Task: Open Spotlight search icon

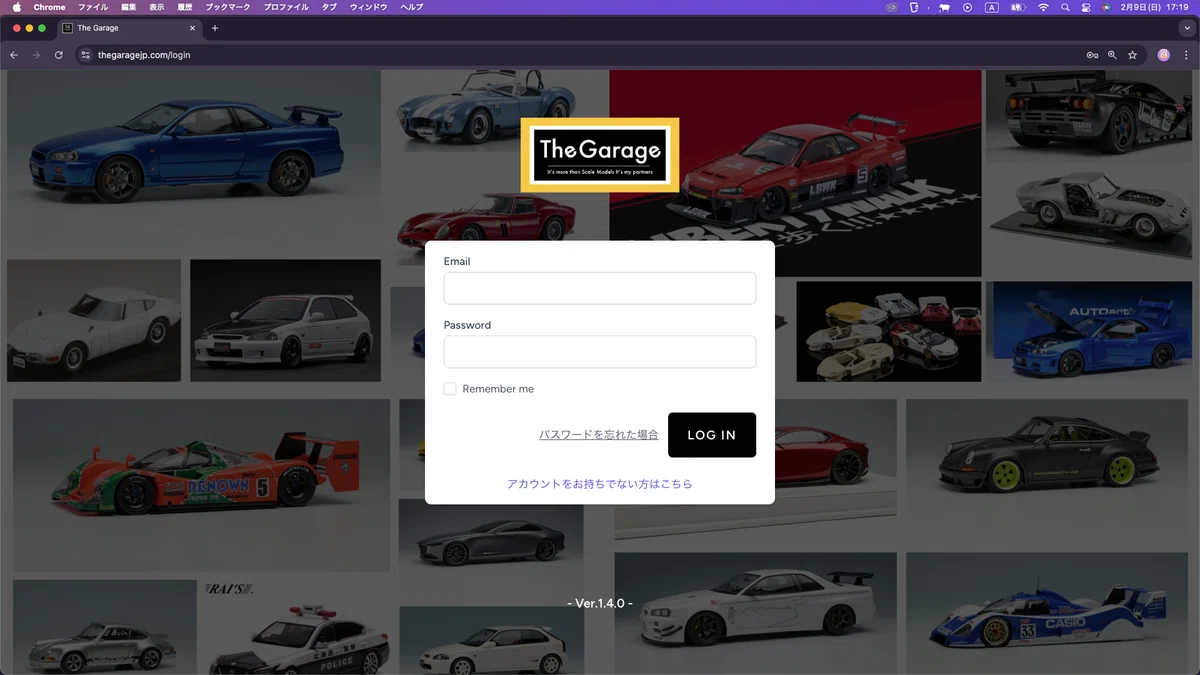Action: (x=1066, y=7)
